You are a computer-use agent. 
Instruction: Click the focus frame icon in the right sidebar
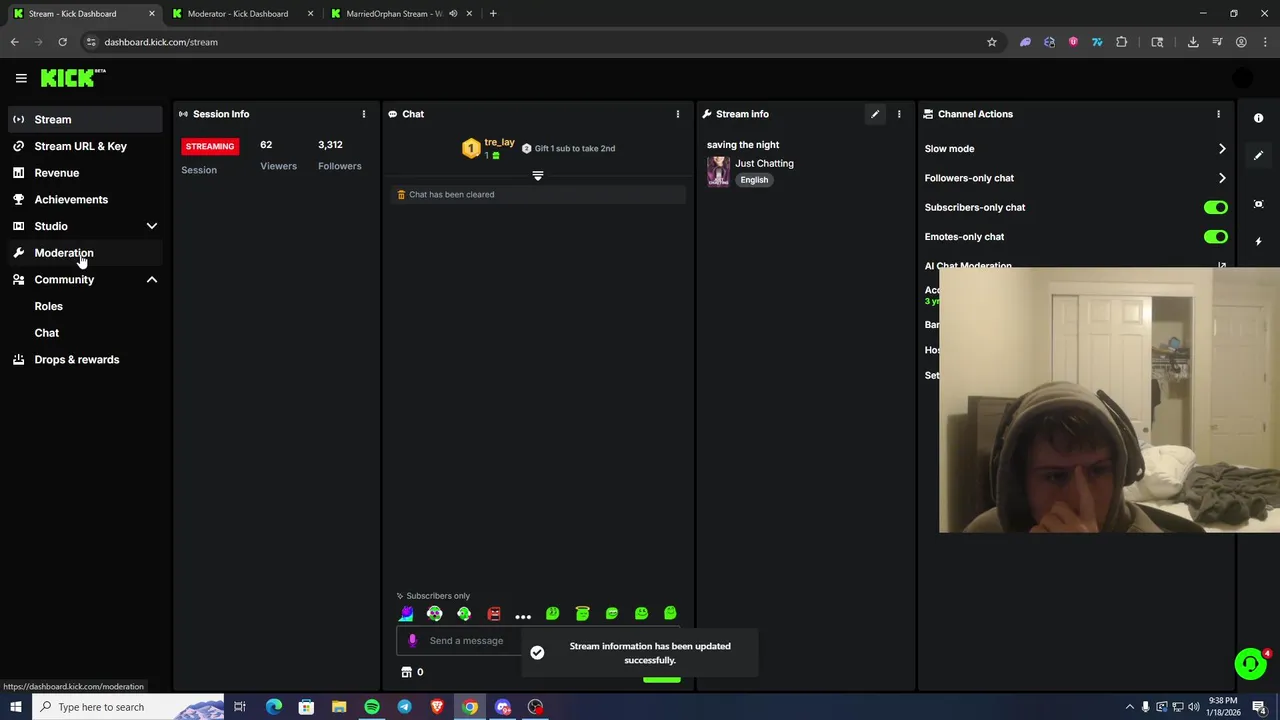1259,204
